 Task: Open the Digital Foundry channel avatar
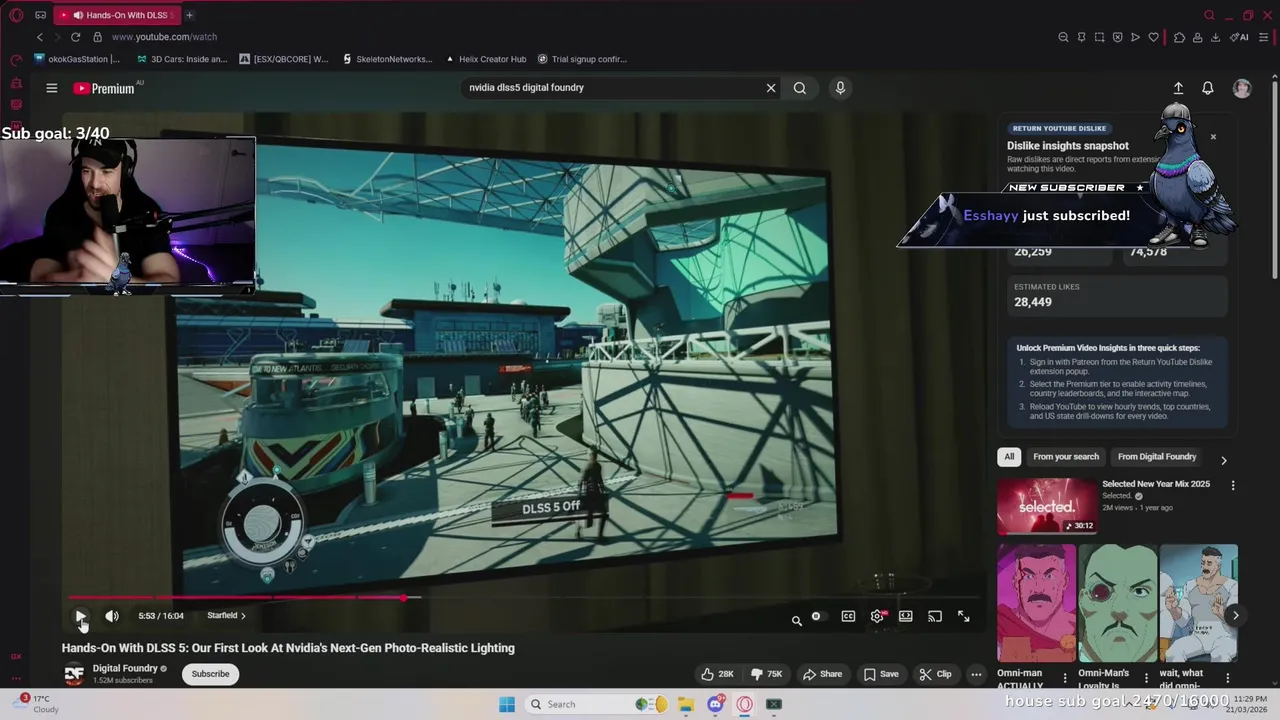[73, 674]
